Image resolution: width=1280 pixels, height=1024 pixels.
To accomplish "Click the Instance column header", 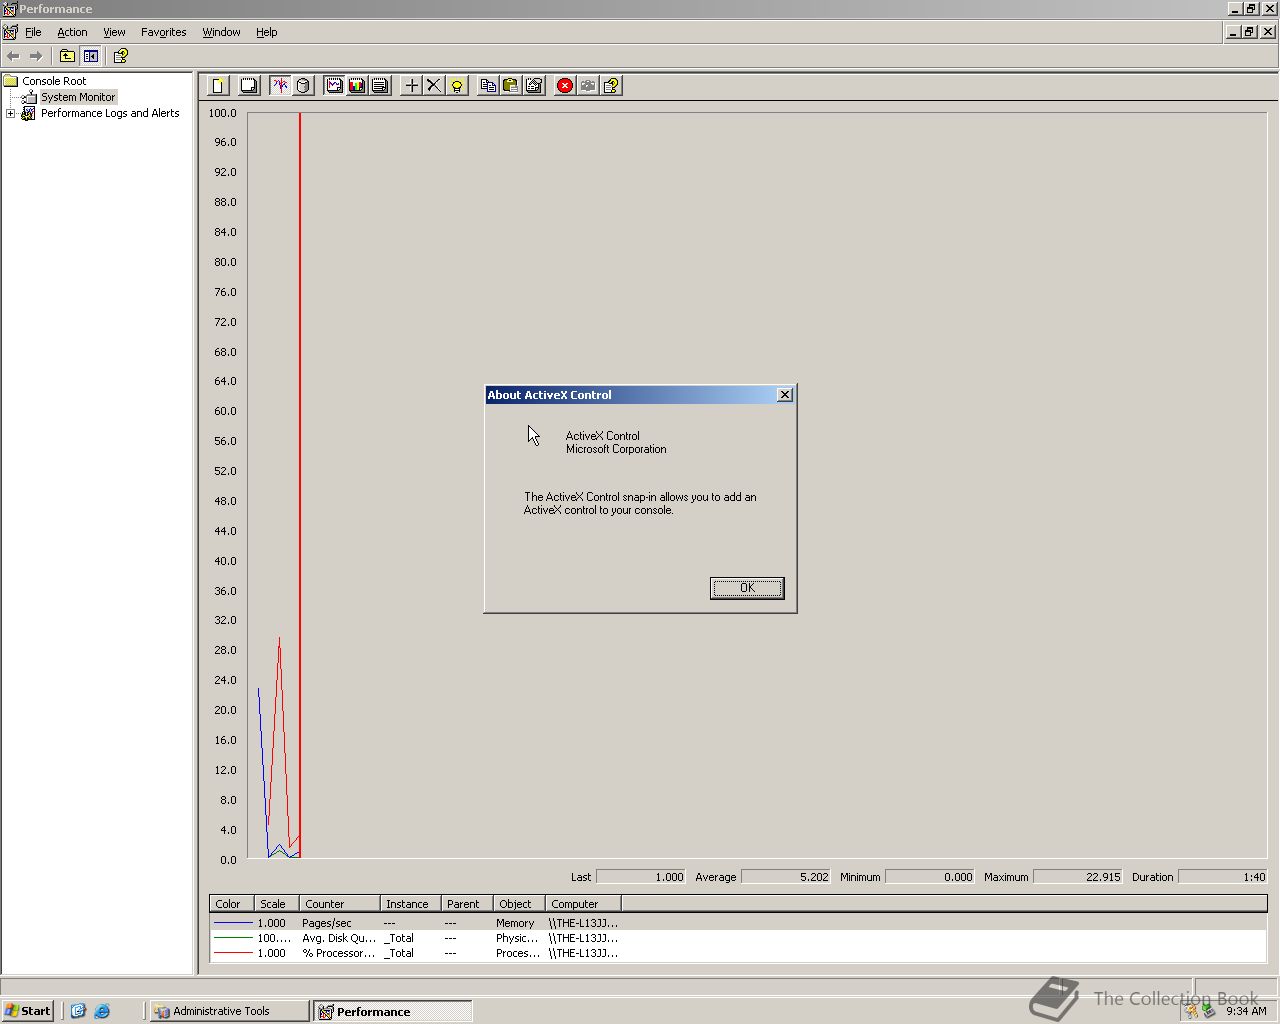I will click(411, 903).
